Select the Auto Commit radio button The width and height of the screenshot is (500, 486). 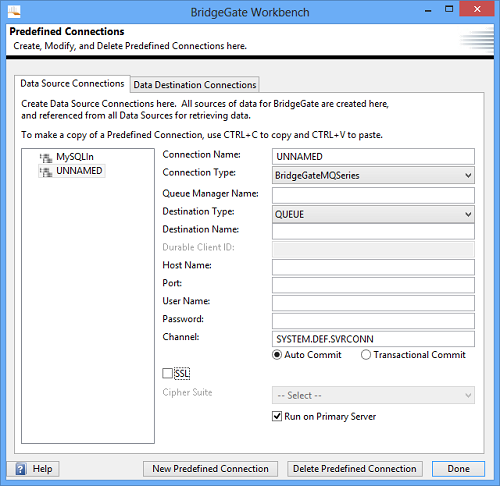(x=277, y=355)
